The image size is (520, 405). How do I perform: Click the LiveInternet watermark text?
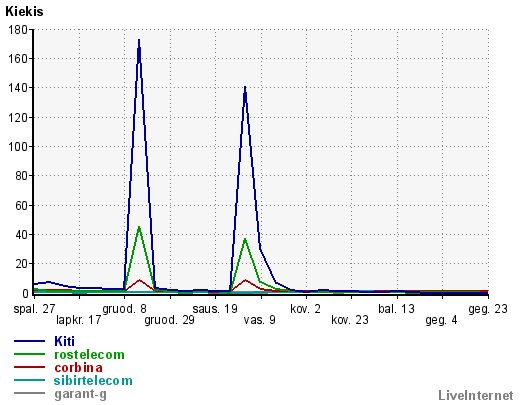476,395
